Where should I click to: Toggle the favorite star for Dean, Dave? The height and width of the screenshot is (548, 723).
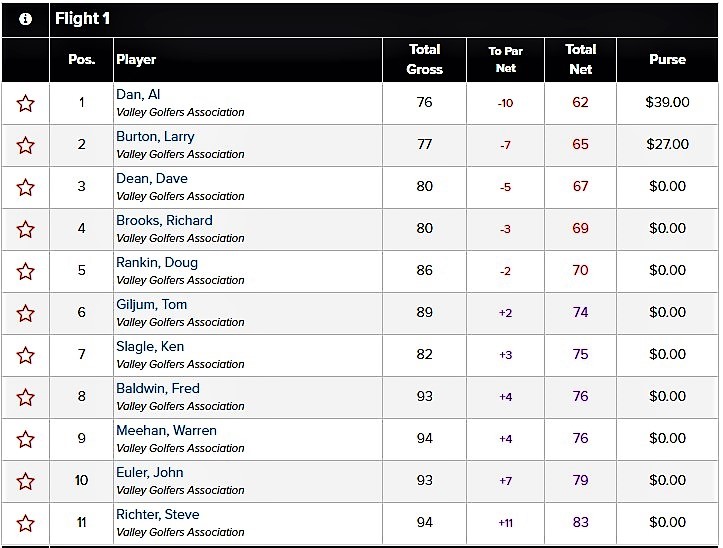(x=25, y=187)
